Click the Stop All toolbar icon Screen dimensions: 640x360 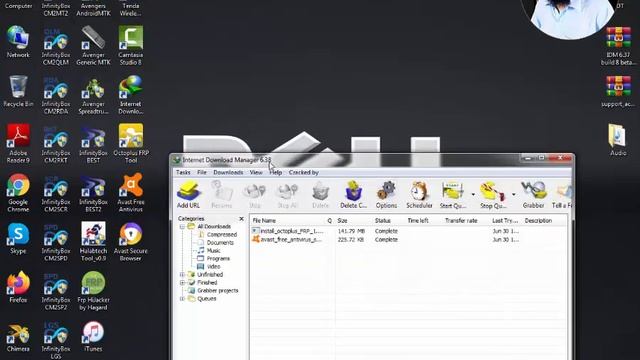287,195
